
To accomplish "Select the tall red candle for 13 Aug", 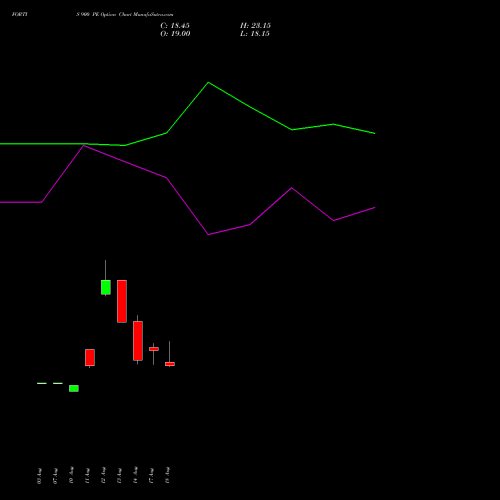I will (122, 301).
